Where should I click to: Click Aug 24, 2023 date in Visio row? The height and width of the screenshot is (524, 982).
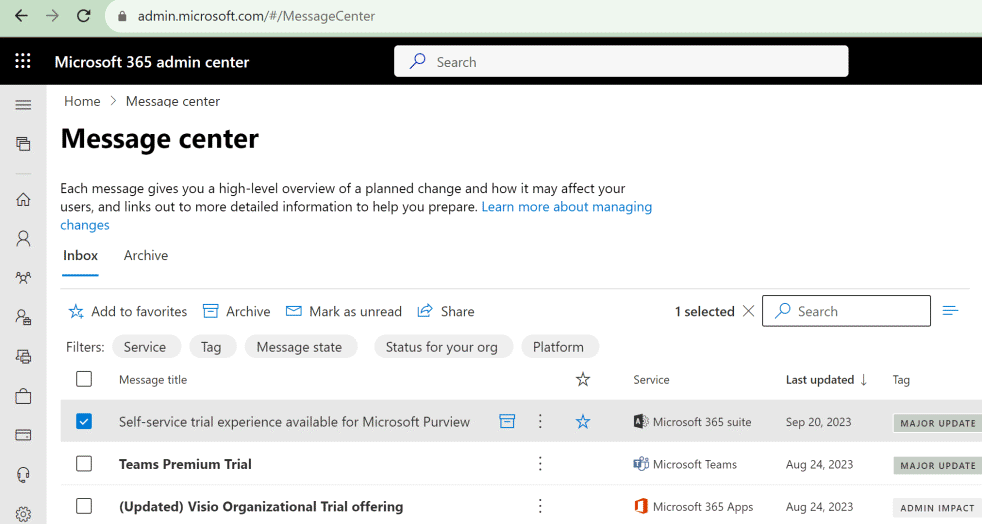pyautogui.click(x=819, y=506)
